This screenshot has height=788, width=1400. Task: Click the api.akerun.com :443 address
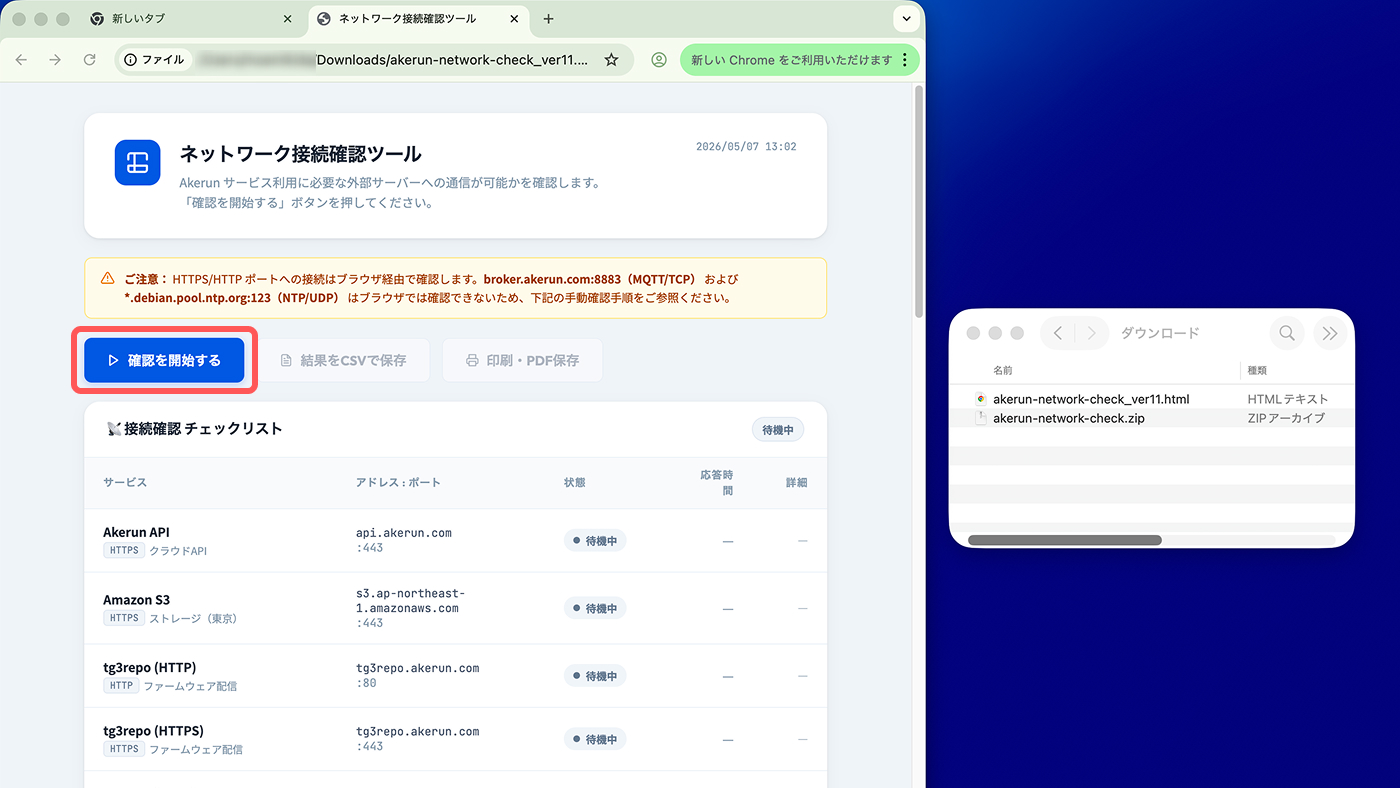[x=404, y=540]
